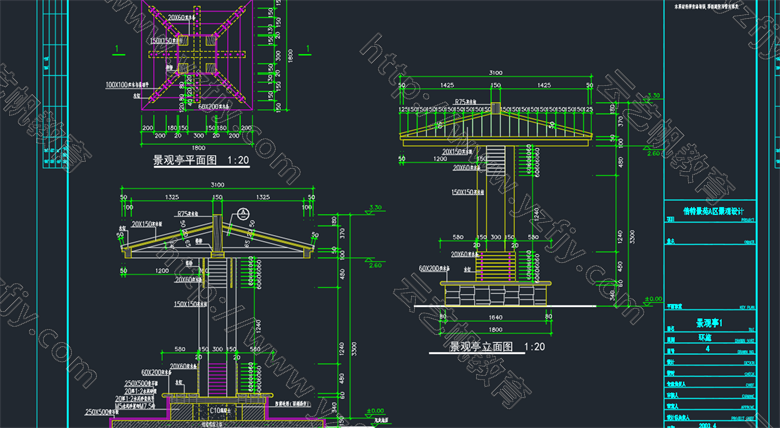Image resolution: width=780 pixels, height=428 pixels.
Task: Click the '±0.00' level marker beside elevation
Action: coord(653,299)
